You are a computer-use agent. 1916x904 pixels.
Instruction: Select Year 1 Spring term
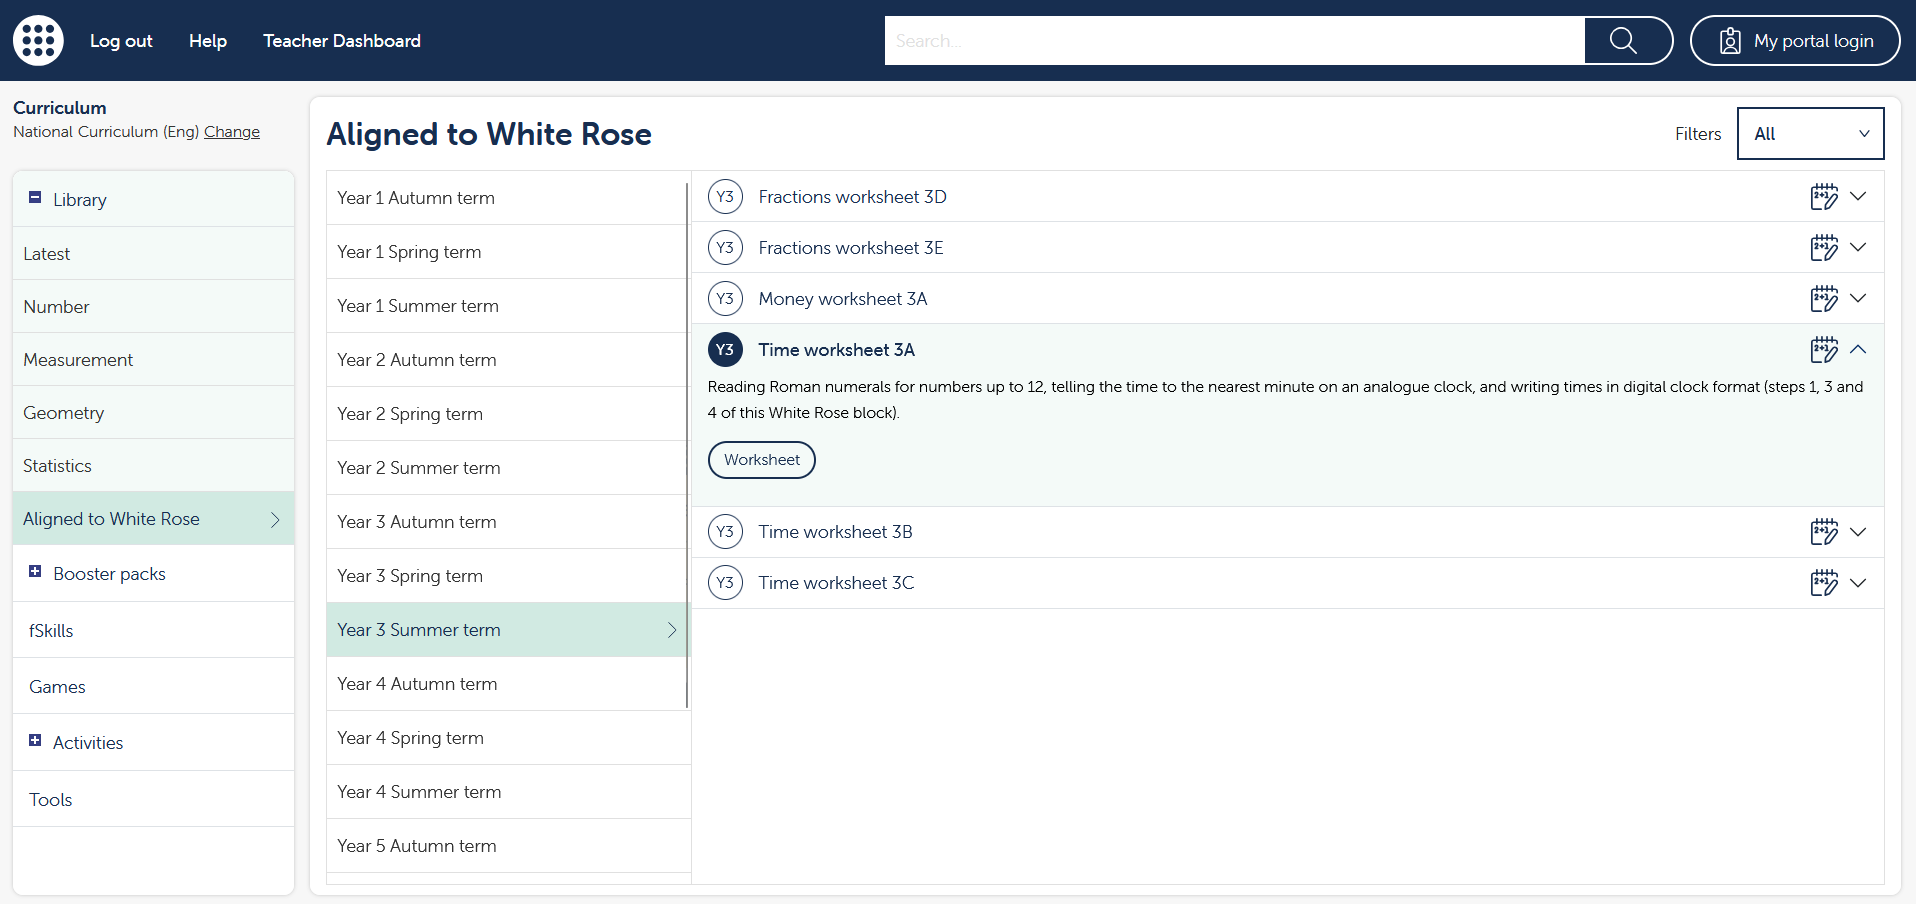(x=507, y=252)
